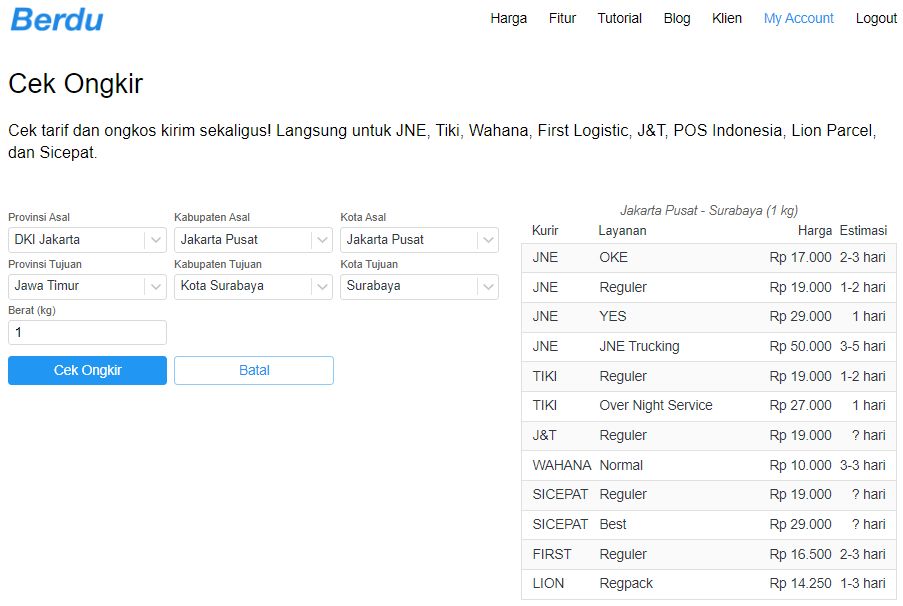This screenshot has height=606, width=903.
Task: Click the Rp 10.000 WAHANA price
Action: click(800, 465)
